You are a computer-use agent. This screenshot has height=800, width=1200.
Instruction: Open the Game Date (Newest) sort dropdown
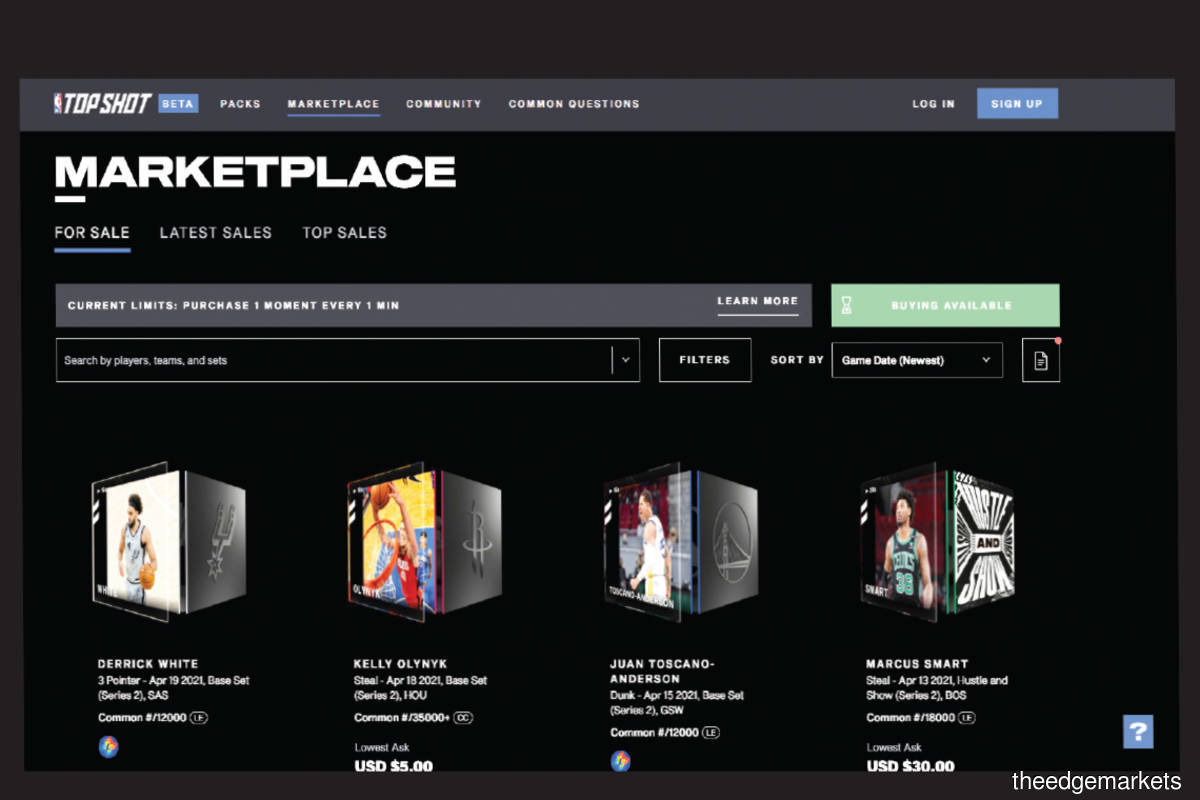tap(917, 360)
